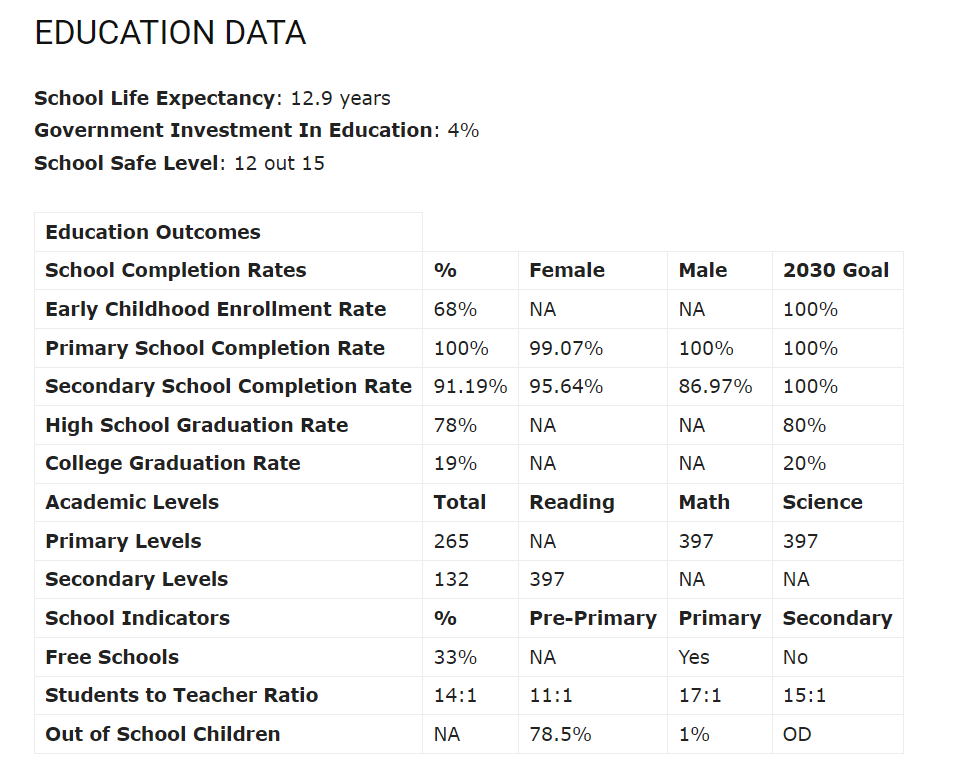Click the College Graduation Rate 19% cell

coord(455,463)
